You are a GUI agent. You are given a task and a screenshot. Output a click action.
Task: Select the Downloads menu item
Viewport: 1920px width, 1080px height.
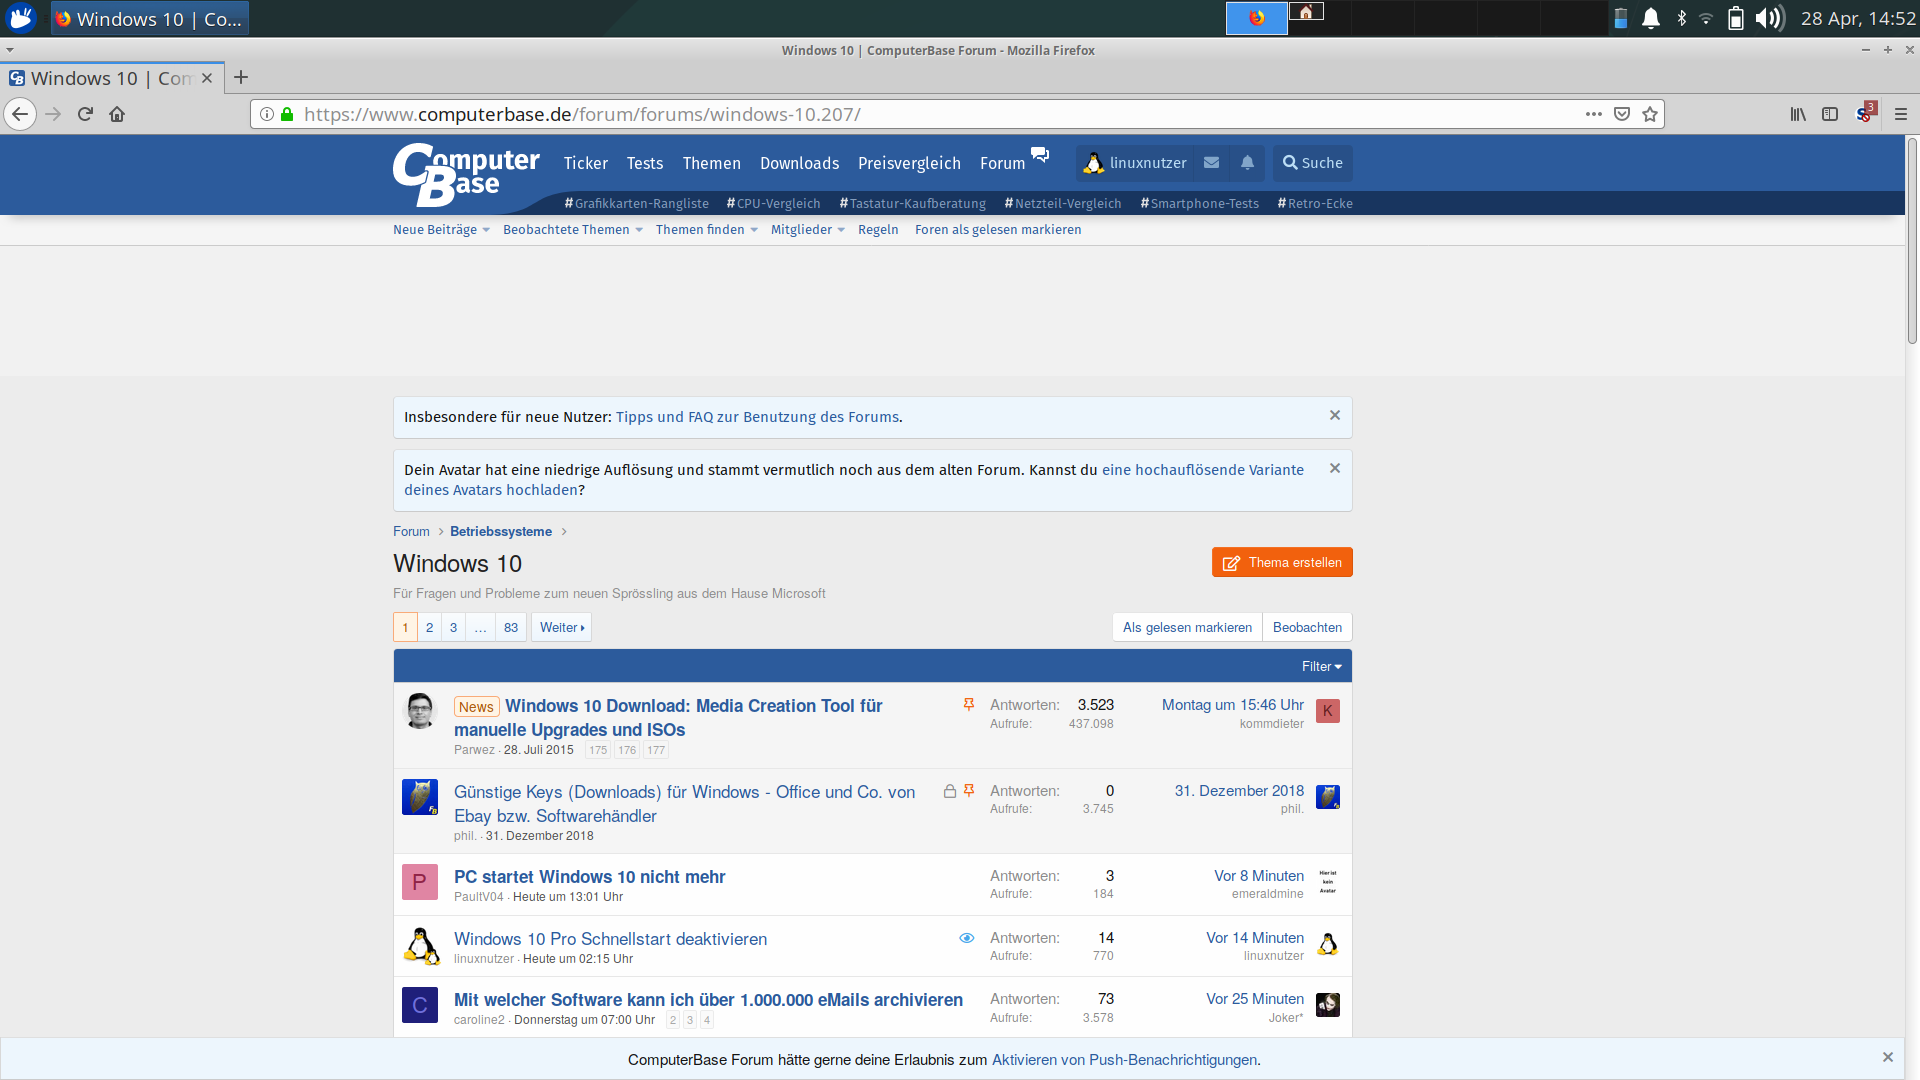tap(799, 162)
